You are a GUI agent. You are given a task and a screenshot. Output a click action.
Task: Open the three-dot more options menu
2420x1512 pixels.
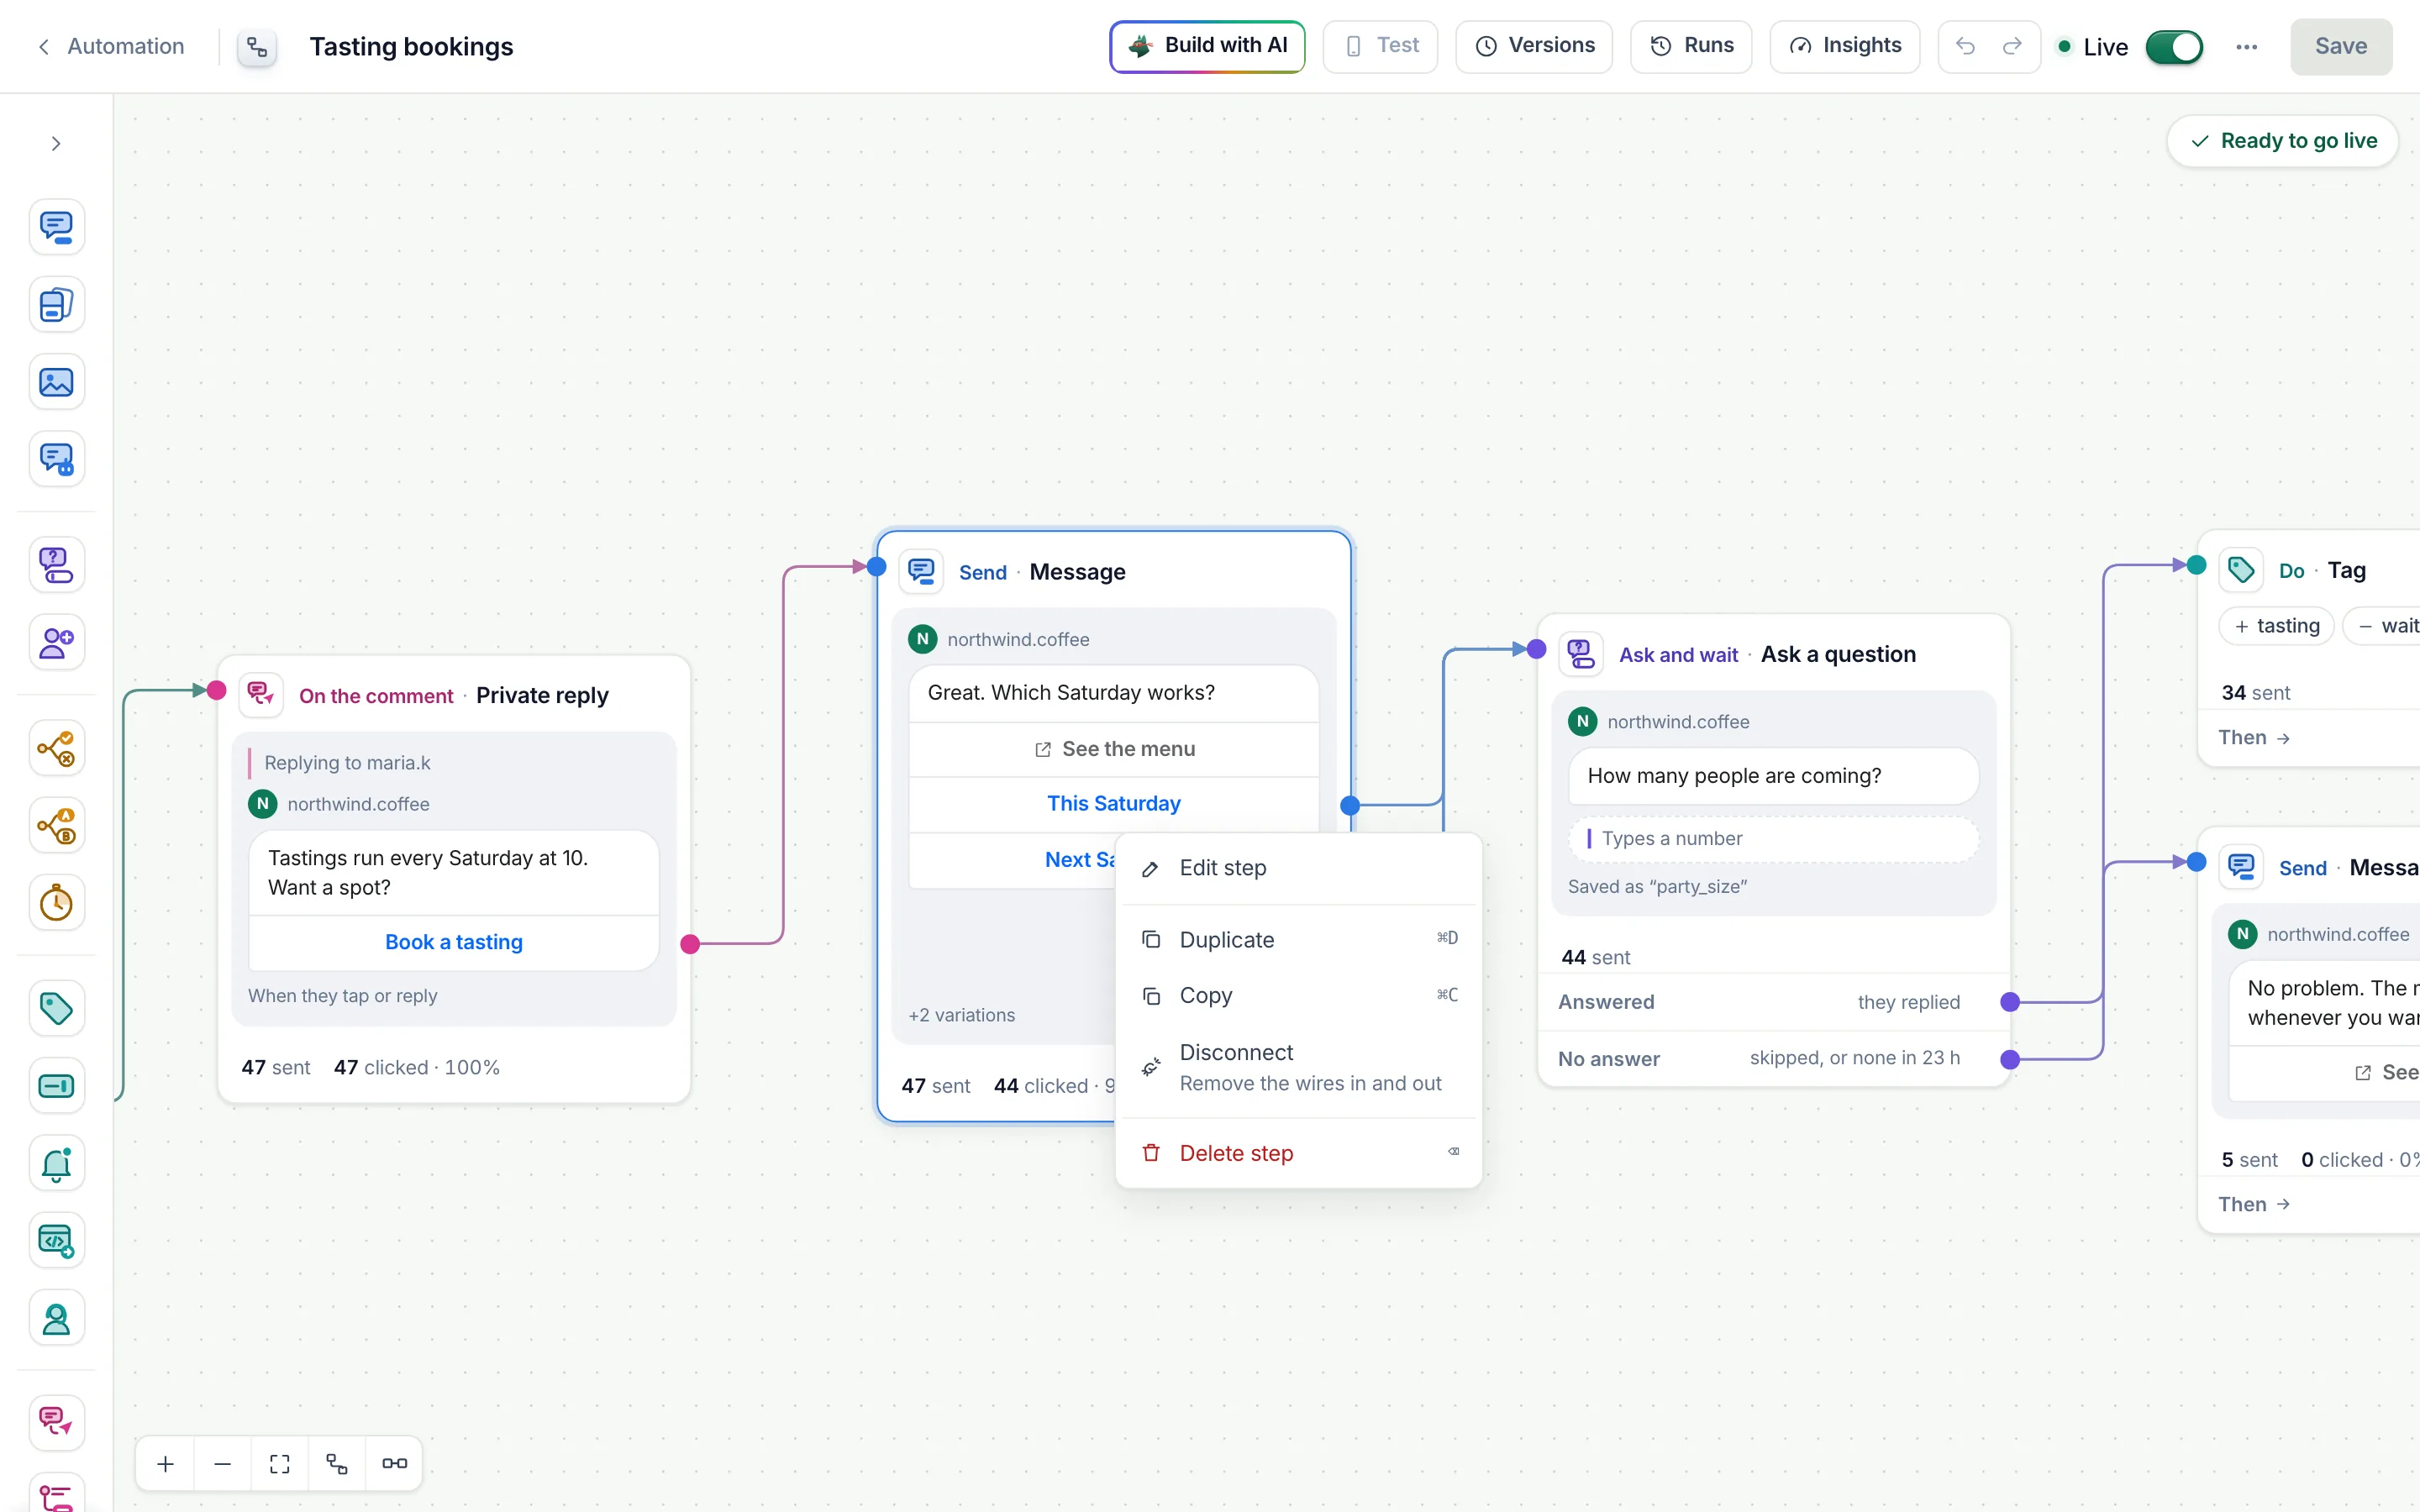pyautogui.click(x=2246, y=47)
